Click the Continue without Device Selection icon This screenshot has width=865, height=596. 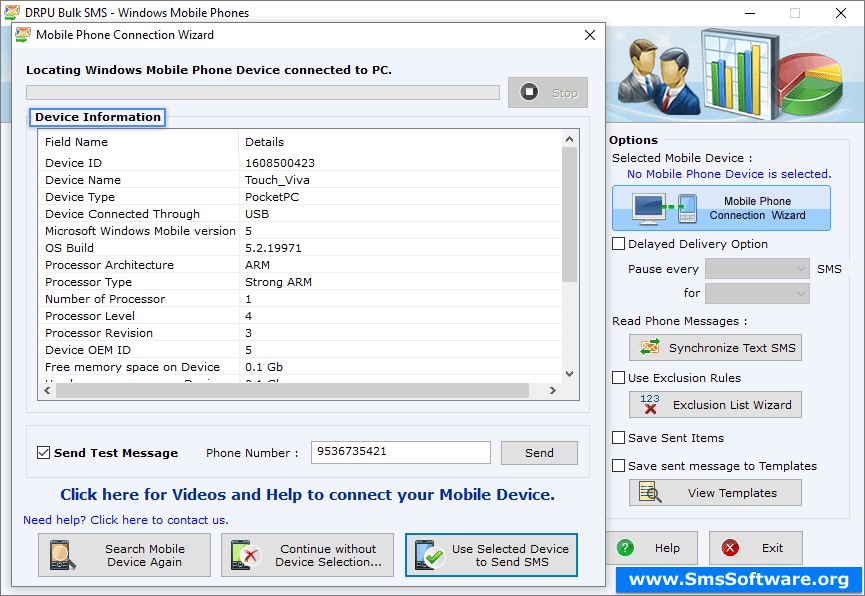246,555
